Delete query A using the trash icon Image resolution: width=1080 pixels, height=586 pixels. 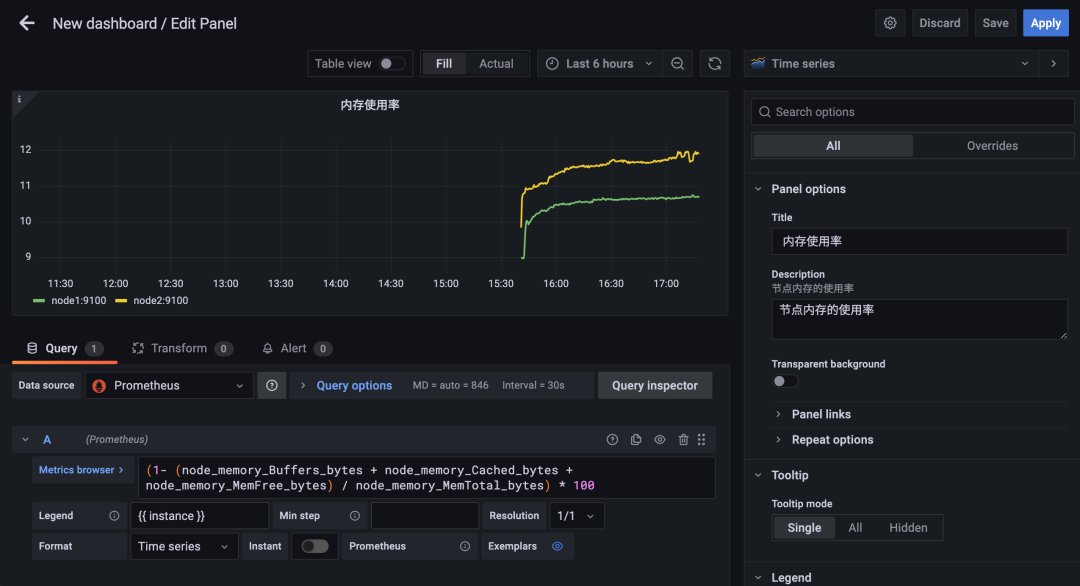(x=683, y=440)
